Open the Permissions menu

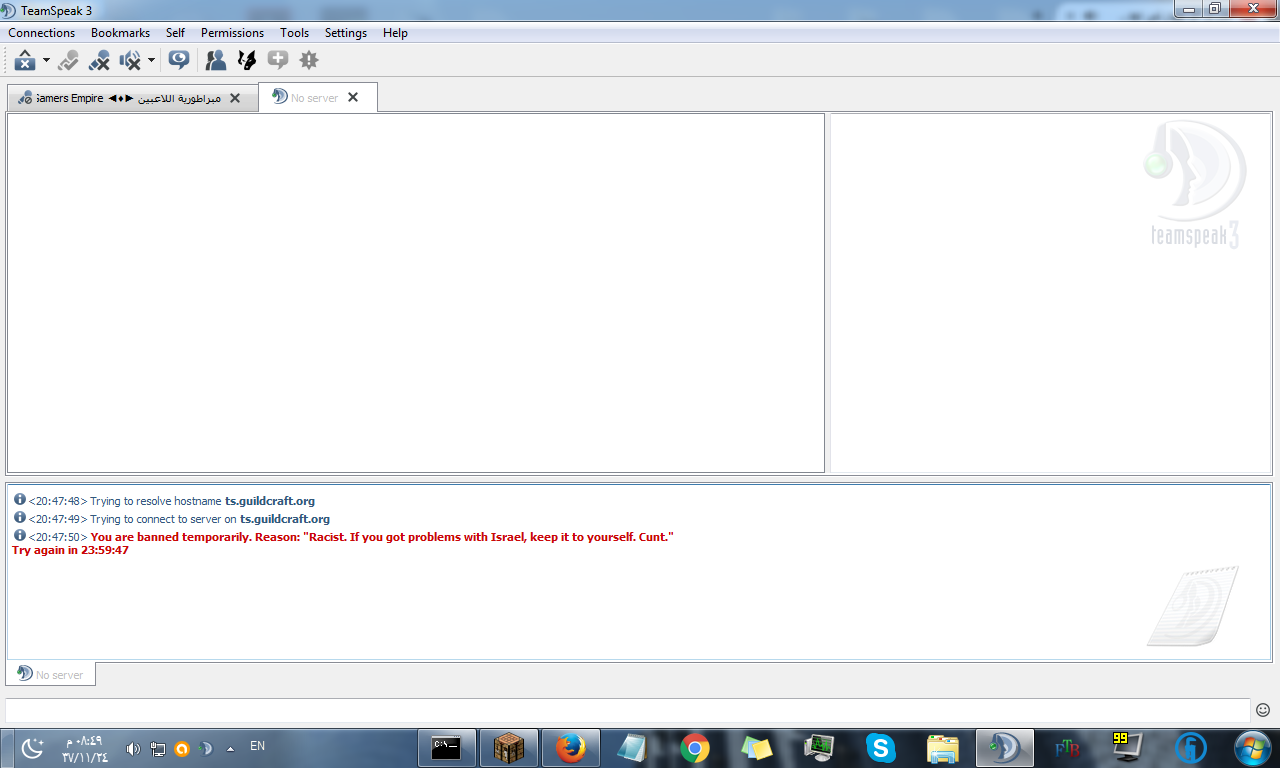click(x=232, y=33)
